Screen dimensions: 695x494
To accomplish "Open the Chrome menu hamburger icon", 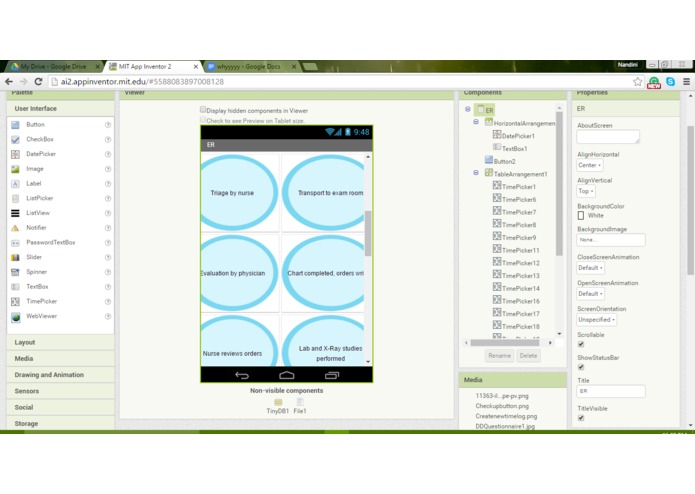I will coord(686,82).
